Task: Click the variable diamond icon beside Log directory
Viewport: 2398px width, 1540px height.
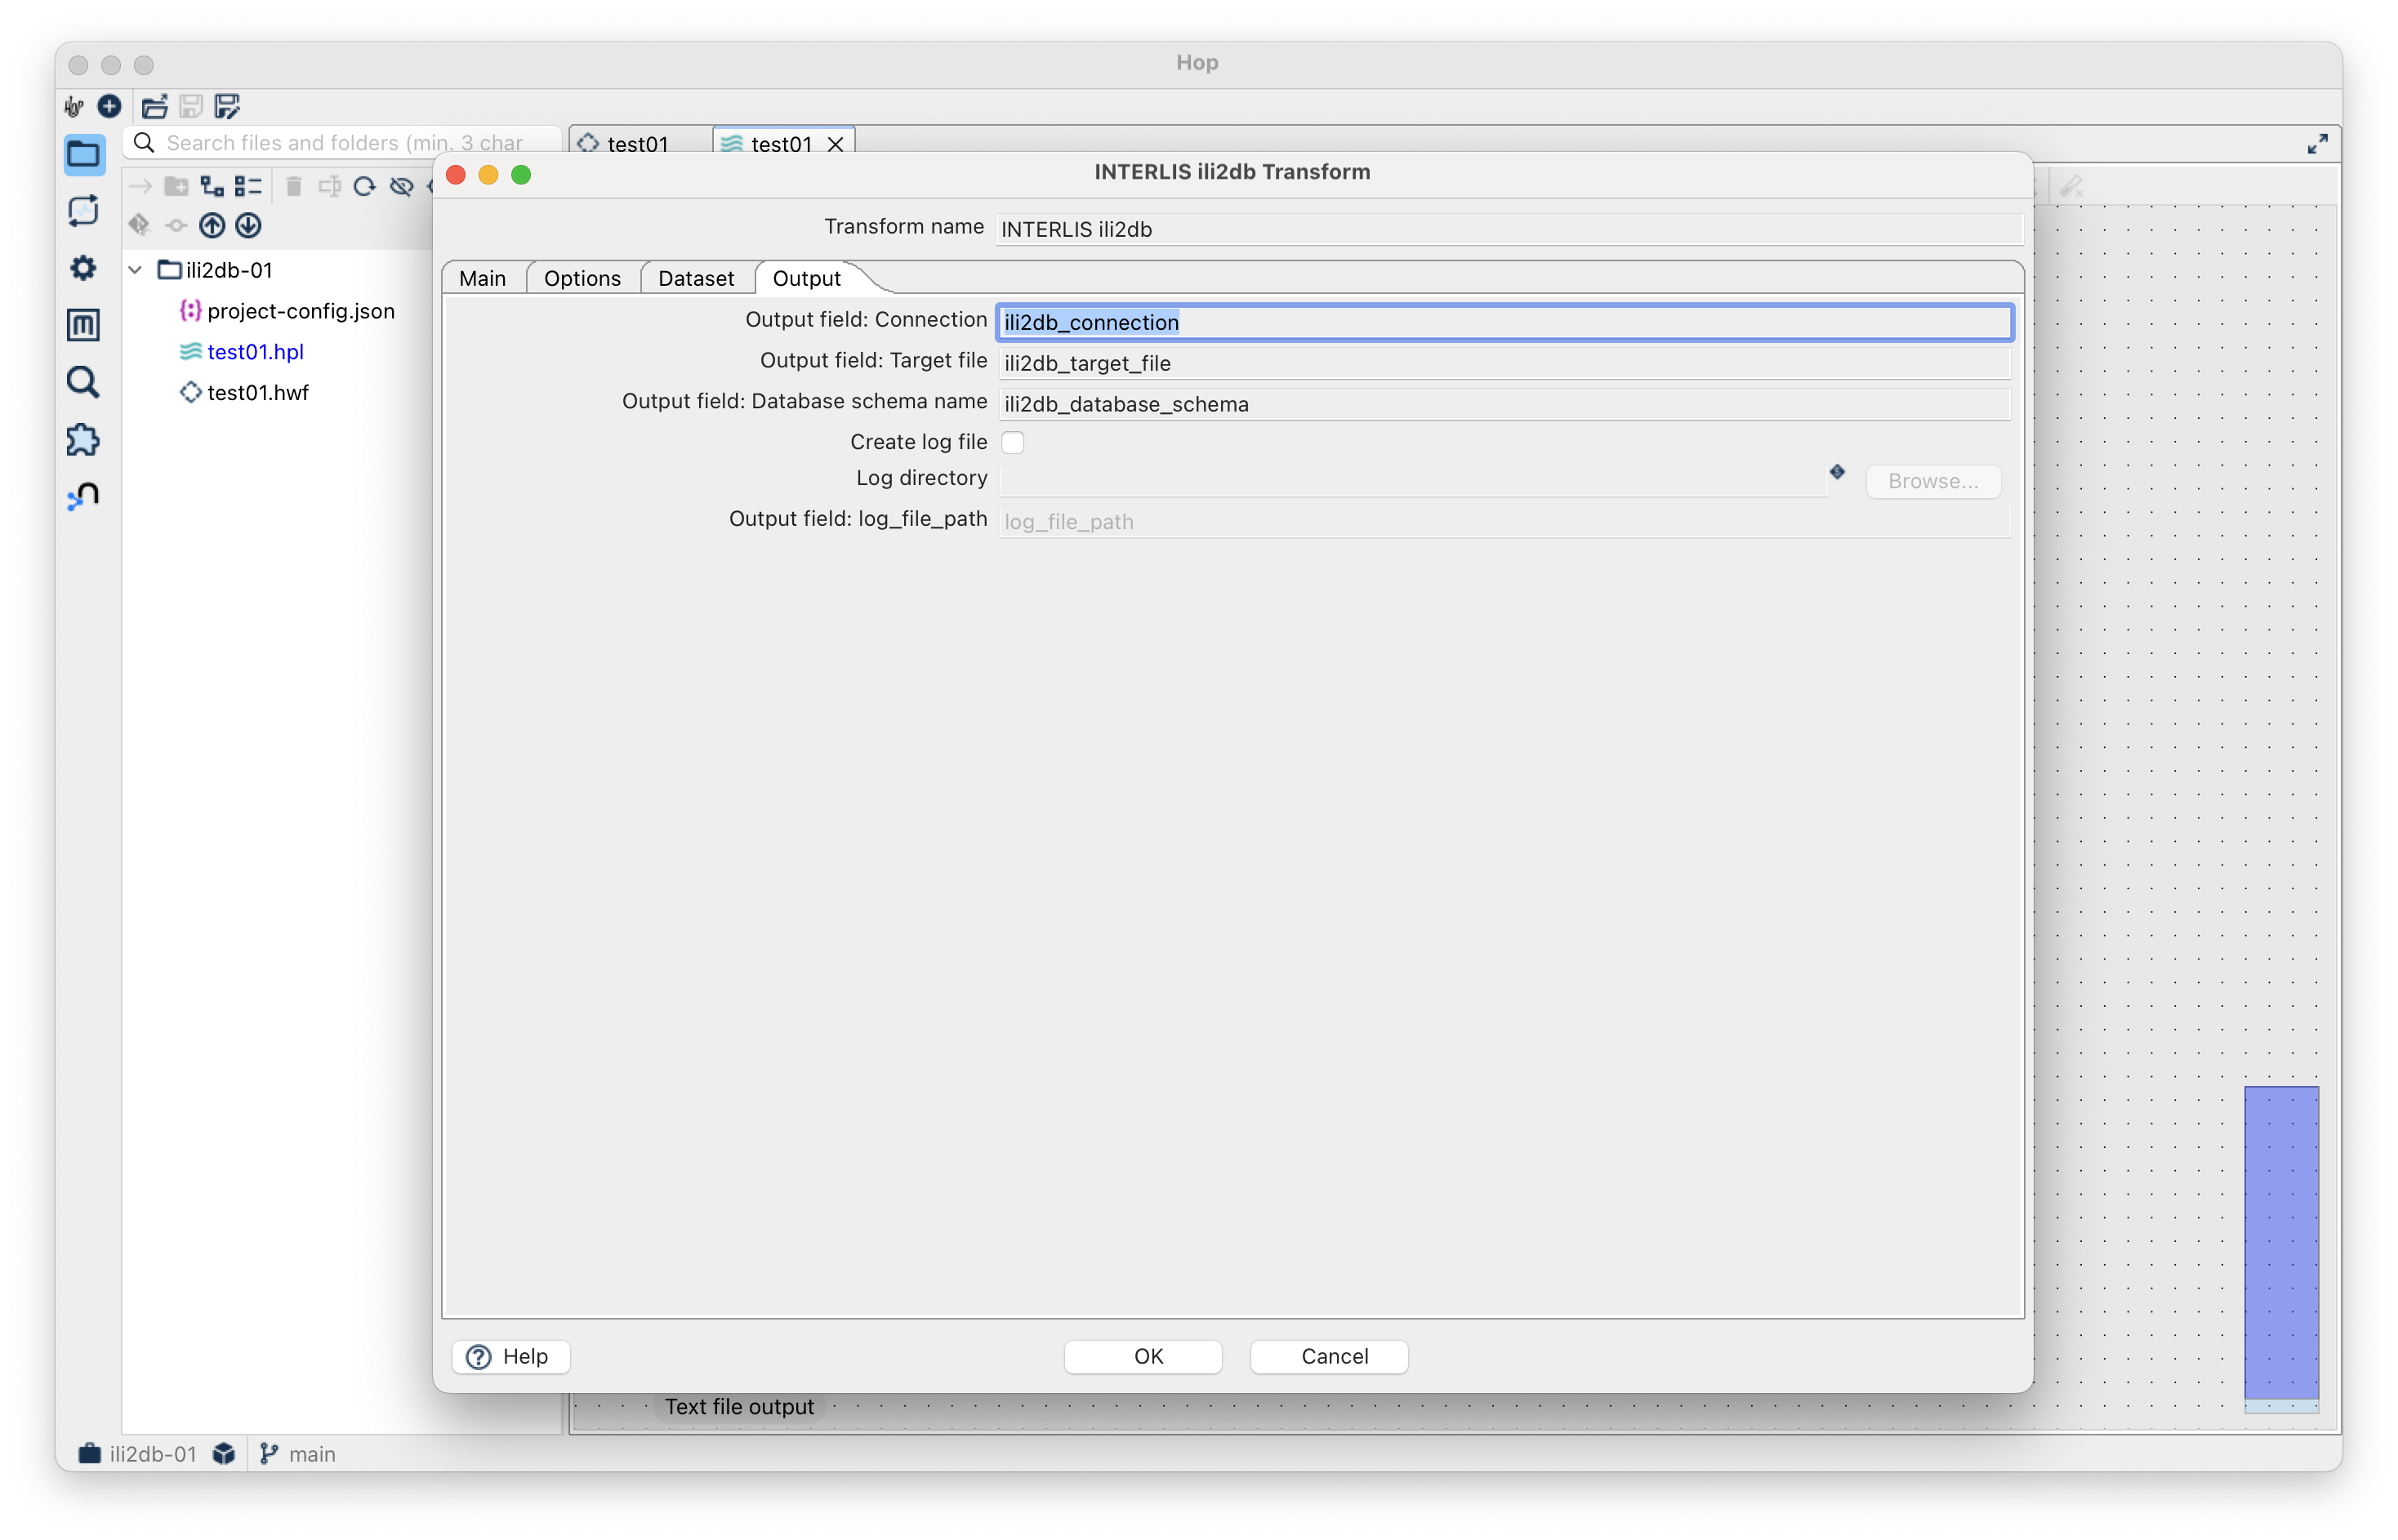Action: click(x=1837, y=472)
